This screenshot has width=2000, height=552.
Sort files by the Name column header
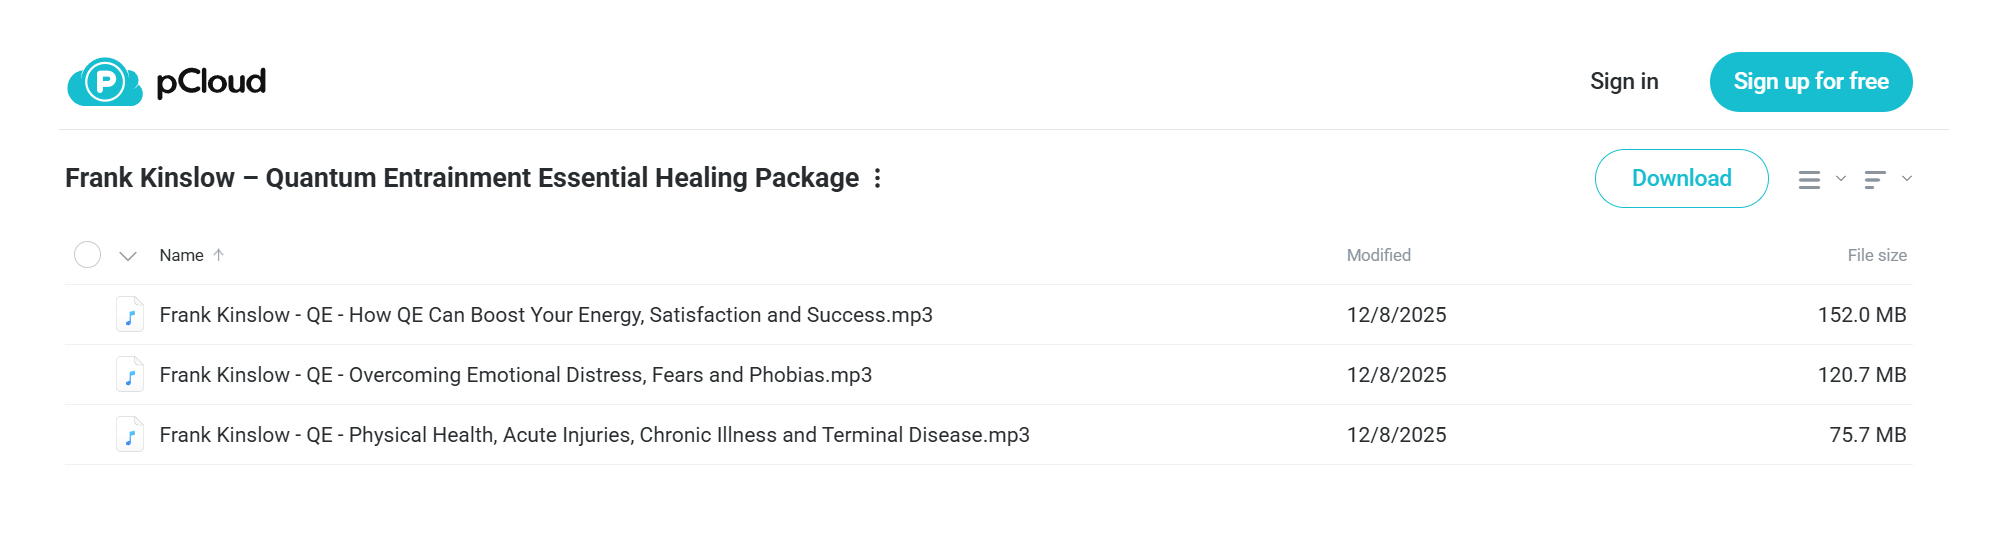[x=181, y=255]
